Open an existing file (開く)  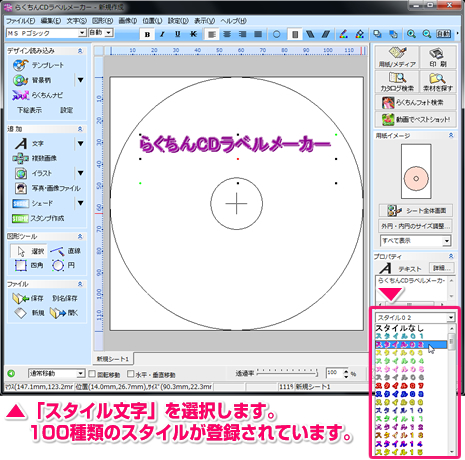64,313
